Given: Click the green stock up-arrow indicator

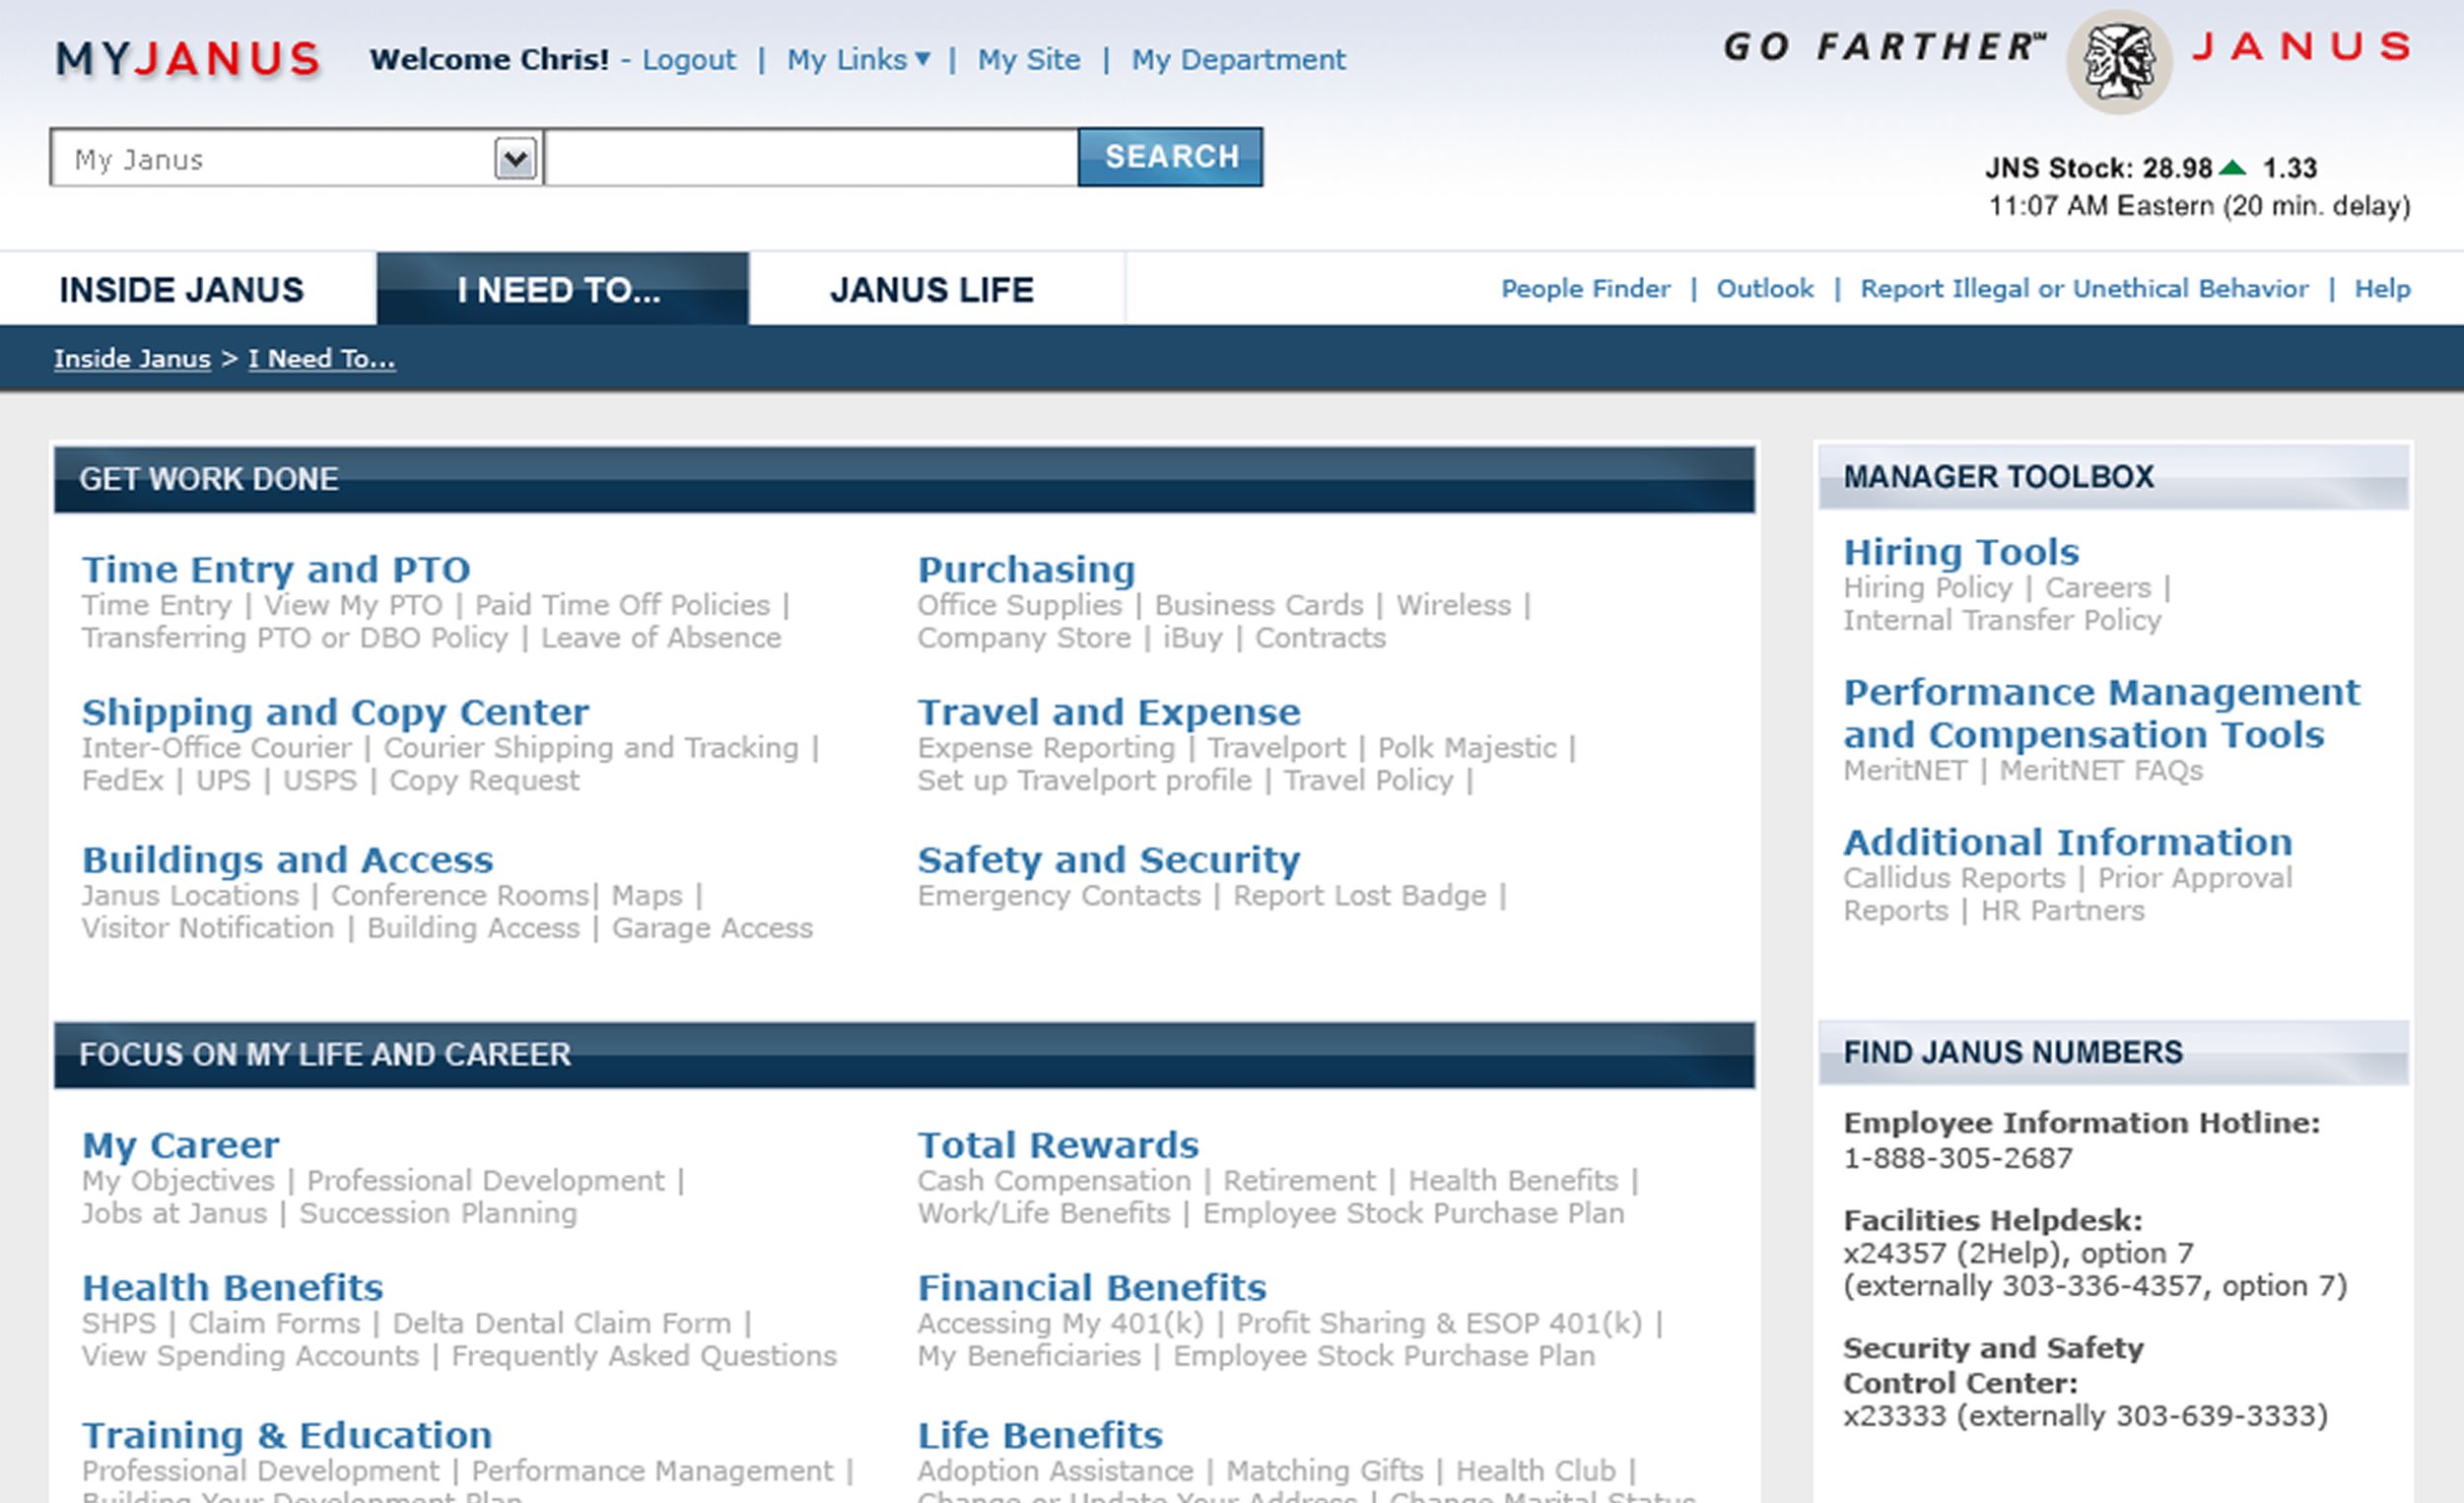Looking at the screenshot, I should coord(2232,168).
